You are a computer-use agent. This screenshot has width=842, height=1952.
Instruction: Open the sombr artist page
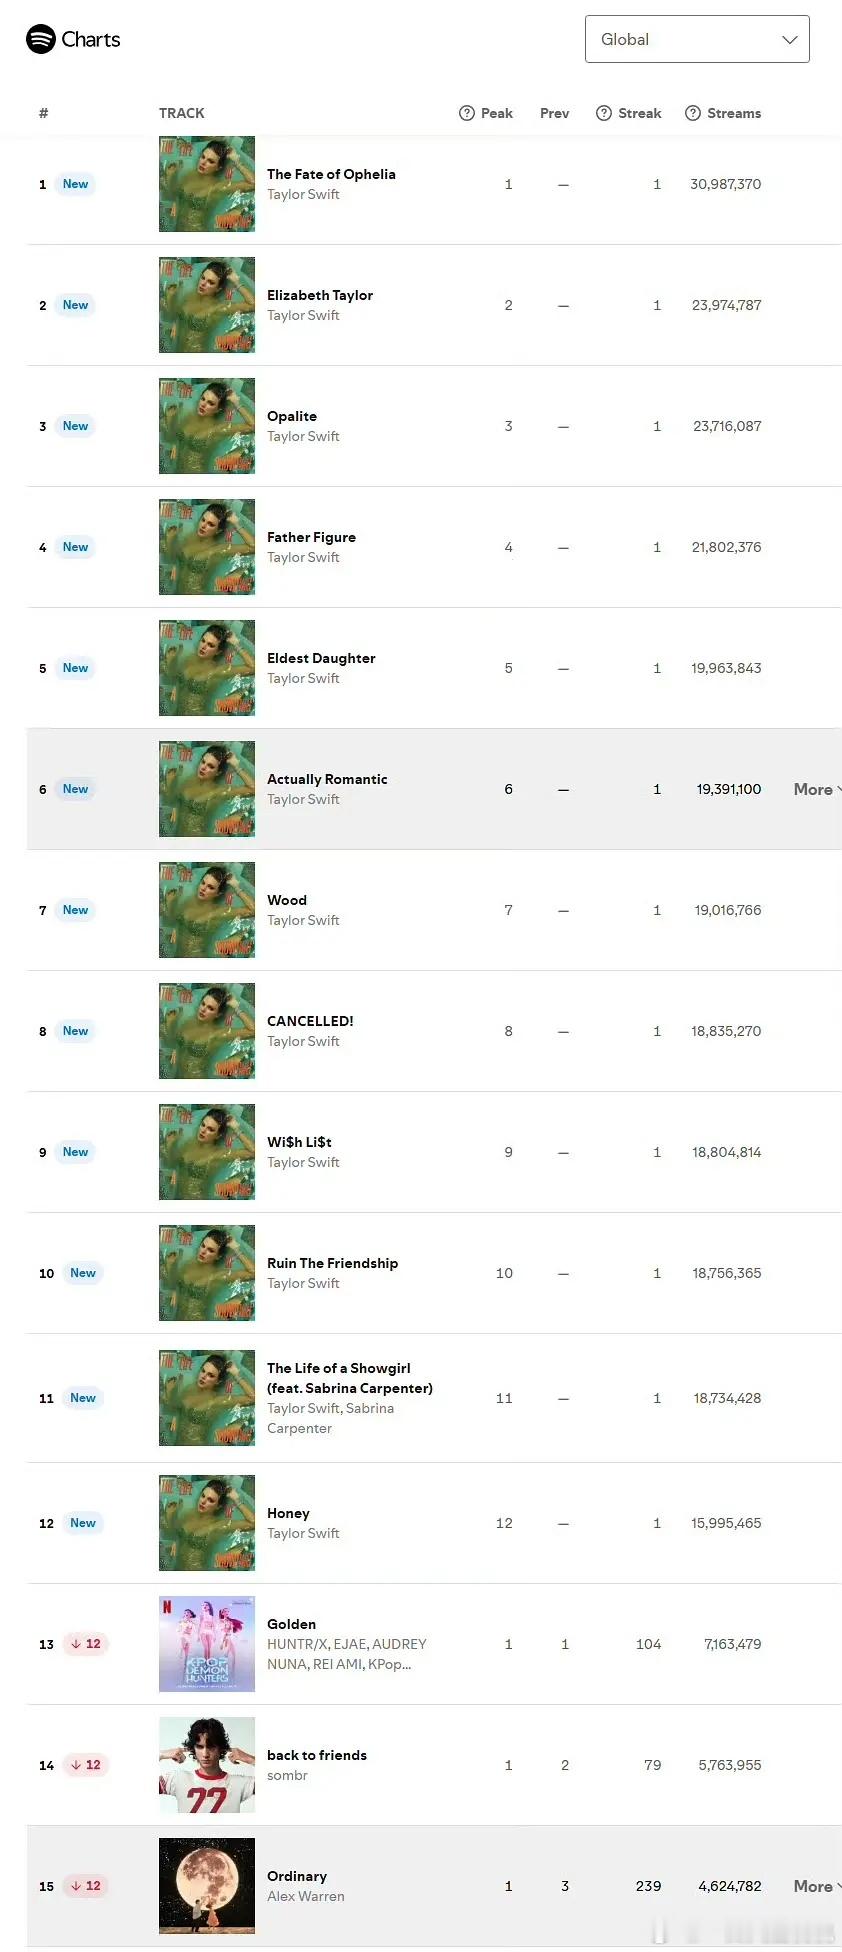[287, 1775]
